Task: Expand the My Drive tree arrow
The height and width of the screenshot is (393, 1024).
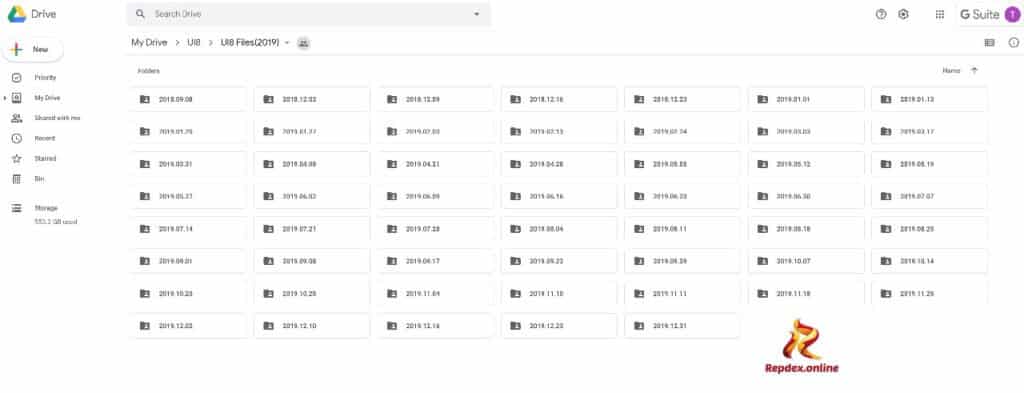Action: (5, 98)
